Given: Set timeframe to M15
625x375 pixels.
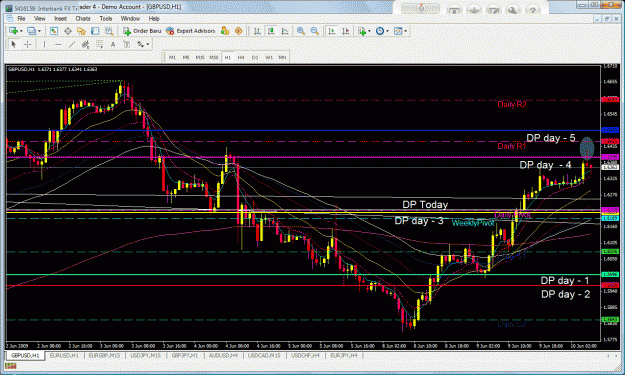Looking at the screenshot, I should tap(200, 57).
